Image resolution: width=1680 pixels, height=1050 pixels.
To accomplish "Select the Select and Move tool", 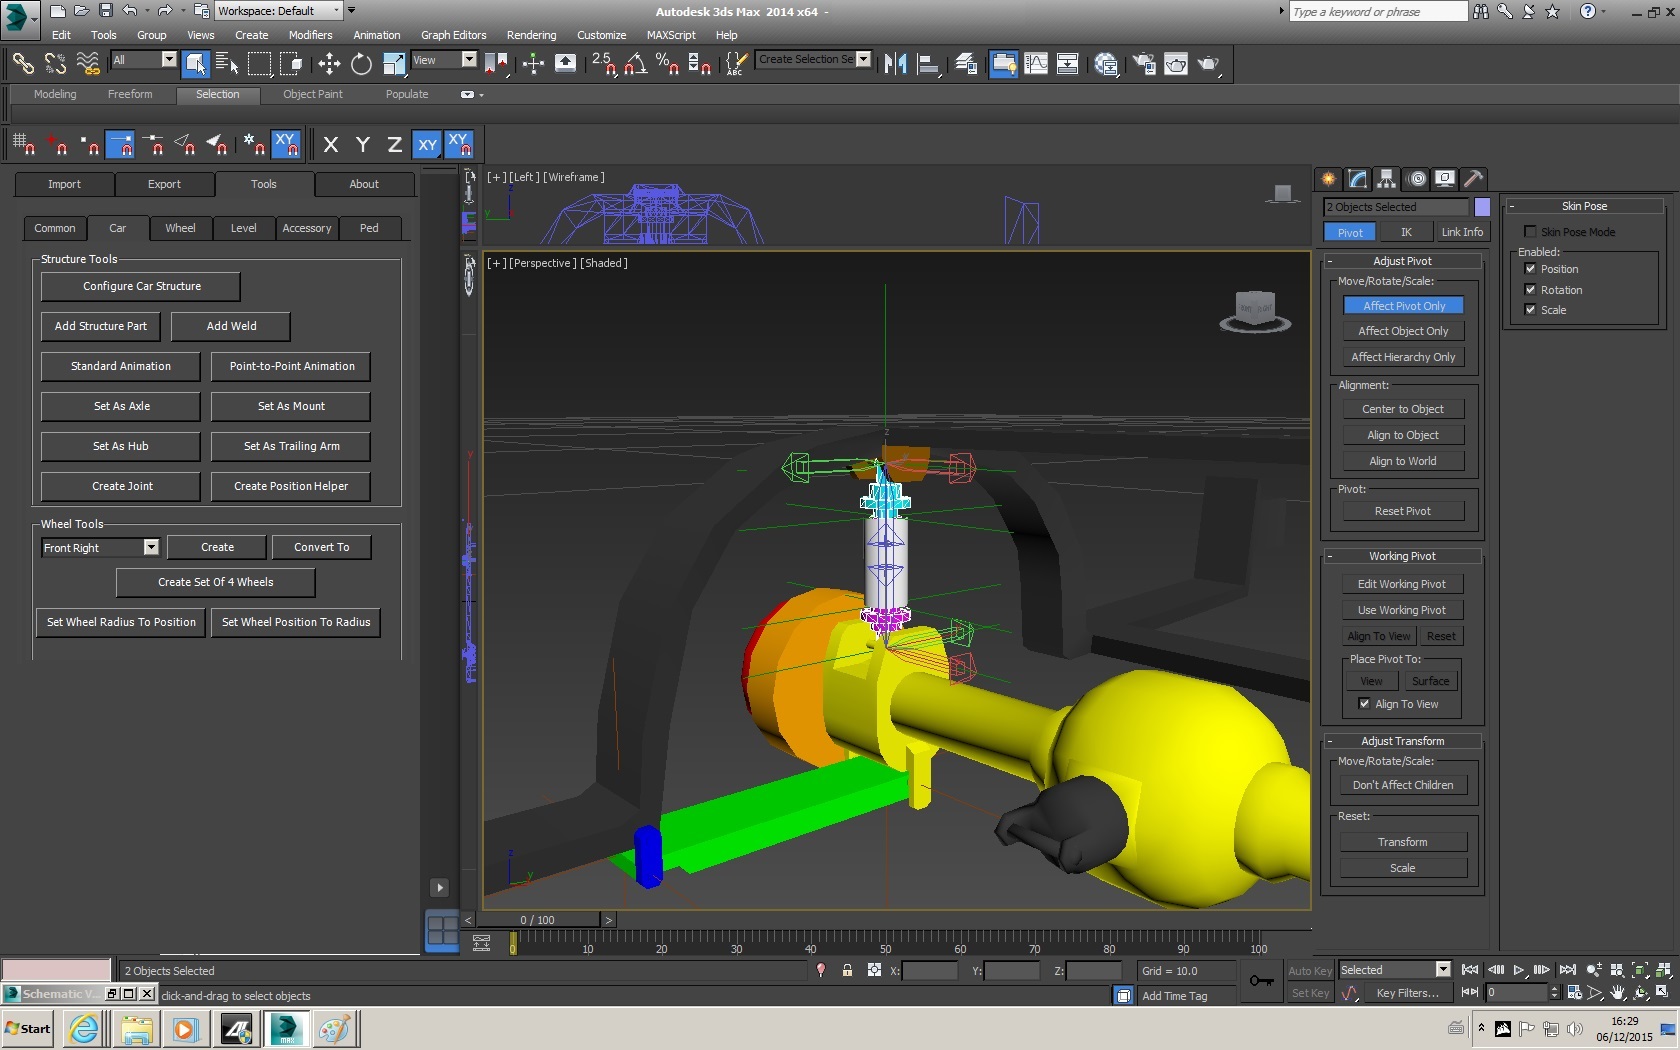I will pos(329,64).
